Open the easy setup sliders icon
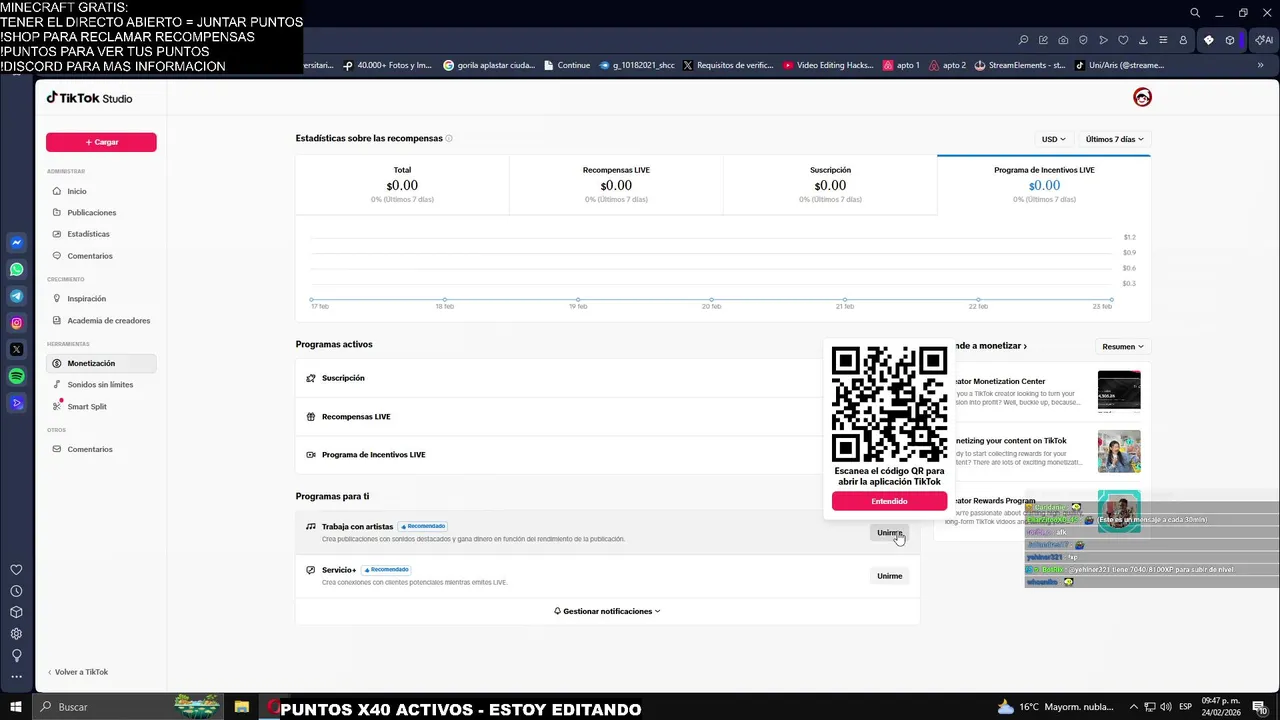This screenshot has width=1280, height=720. click(x=1163, y=40)
